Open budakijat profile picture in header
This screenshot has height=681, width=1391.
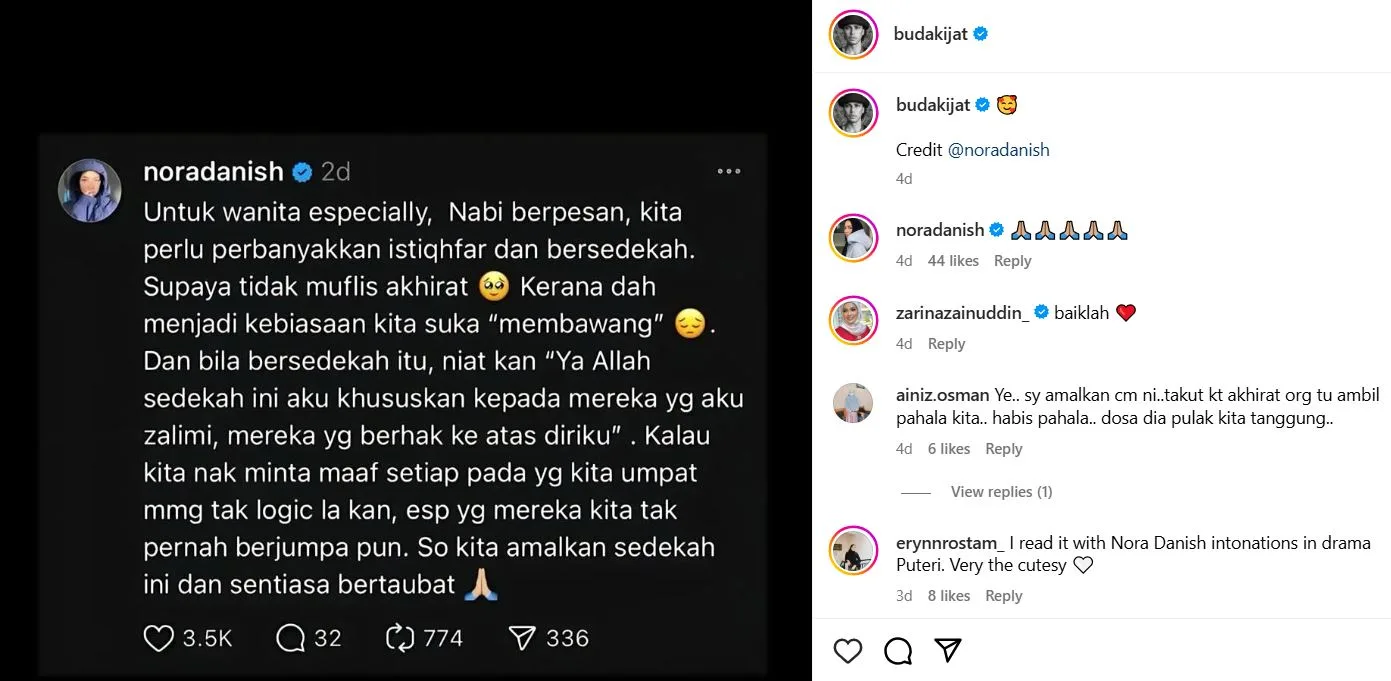pos(853,34)
